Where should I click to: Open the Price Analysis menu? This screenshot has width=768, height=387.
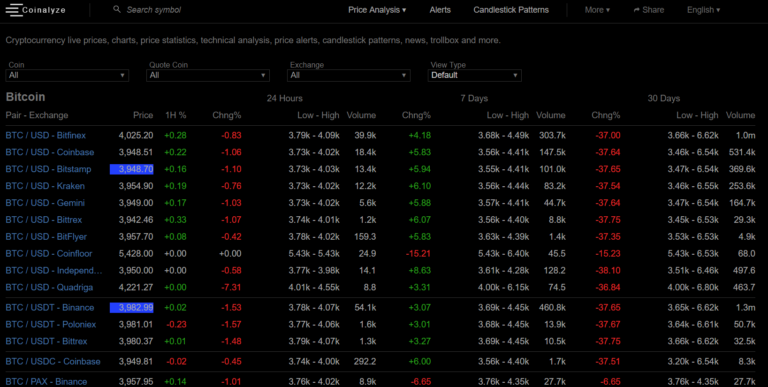377,10
